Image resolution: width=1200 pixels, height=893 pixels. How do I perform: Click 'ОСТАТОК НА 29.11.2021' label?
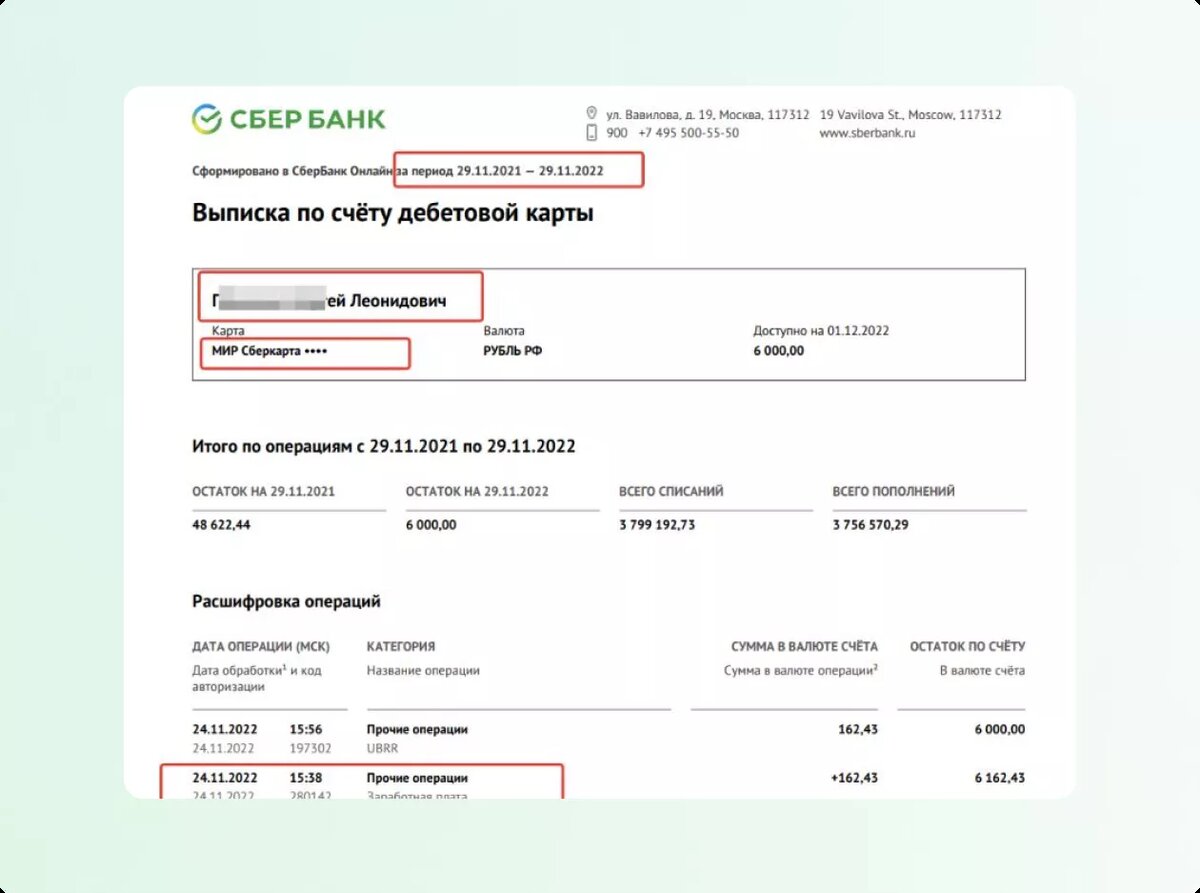(263, 492)
